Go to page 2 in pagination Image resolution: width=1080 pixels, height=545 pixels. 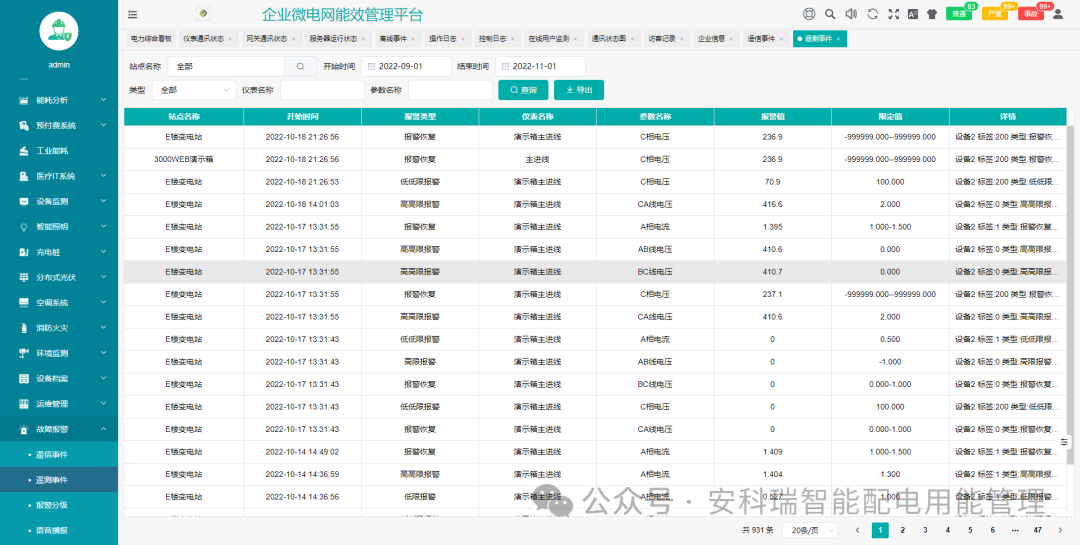902,530
